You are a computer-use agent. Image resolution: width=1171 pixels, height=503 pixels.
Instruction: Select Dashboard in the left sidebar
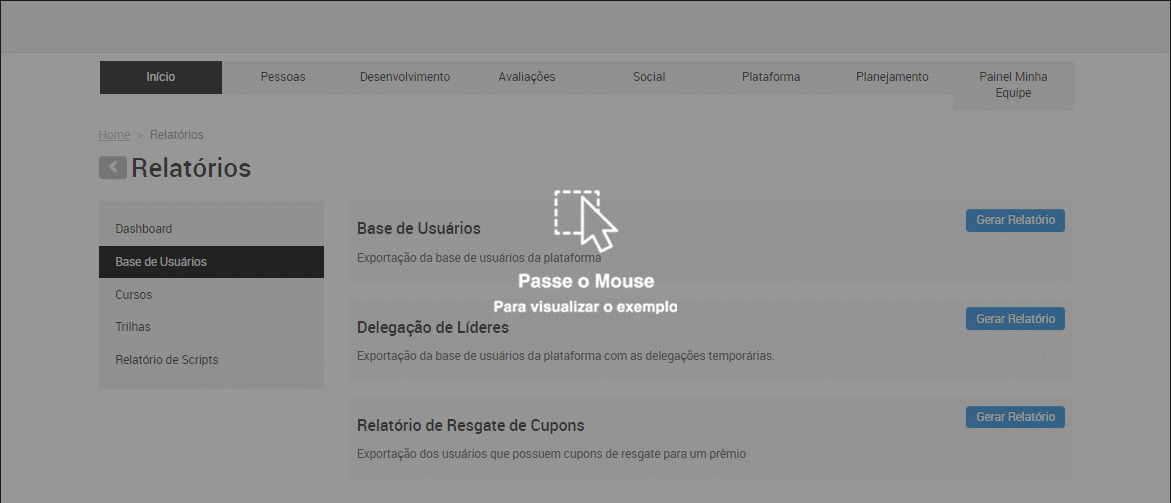[x=144, y=229]
